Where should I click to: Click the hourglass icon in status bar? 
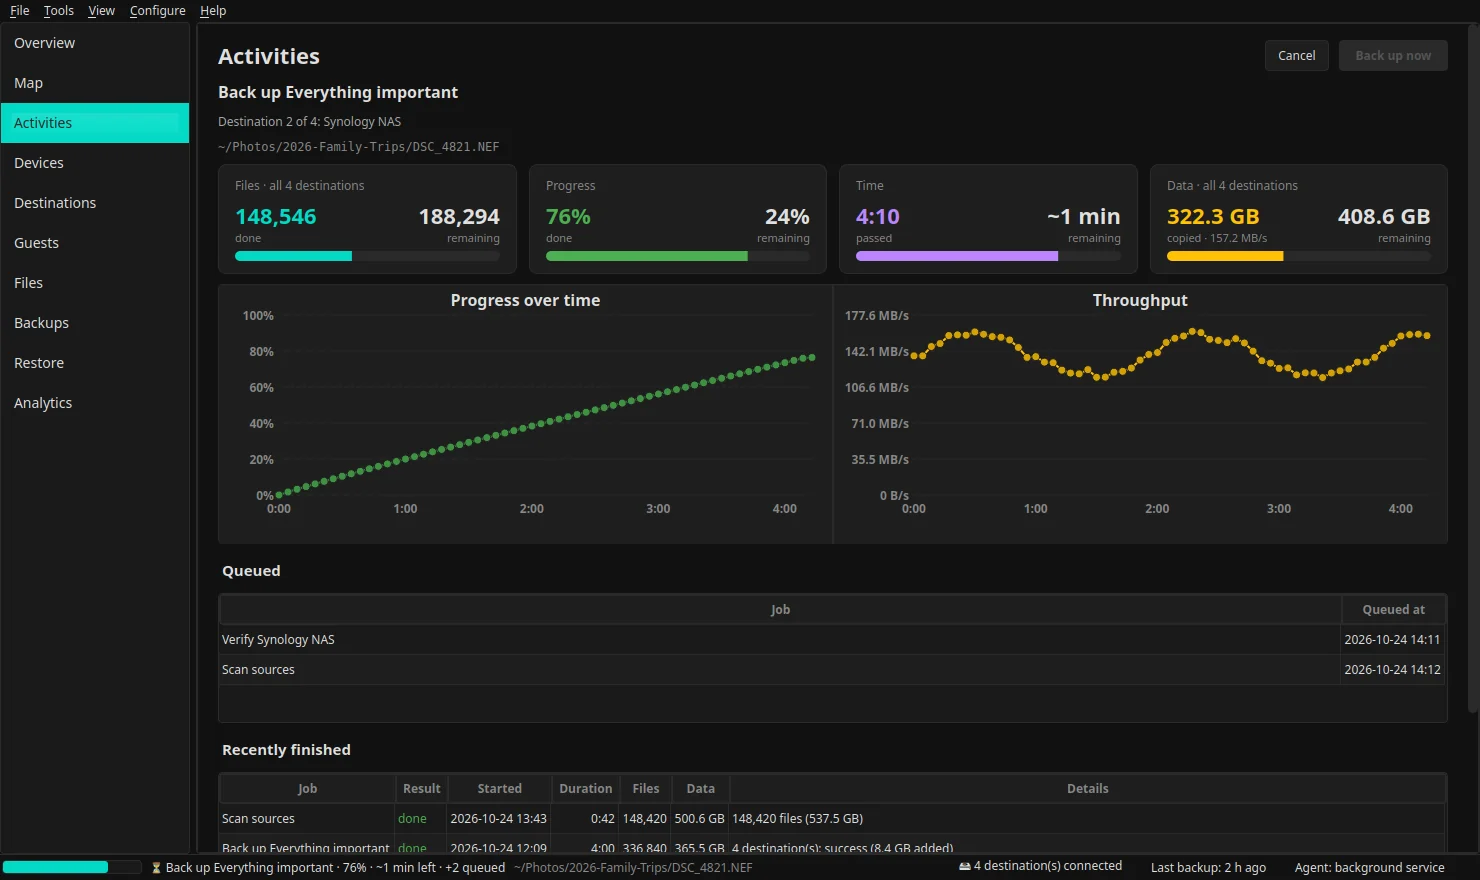coord(156,868)
